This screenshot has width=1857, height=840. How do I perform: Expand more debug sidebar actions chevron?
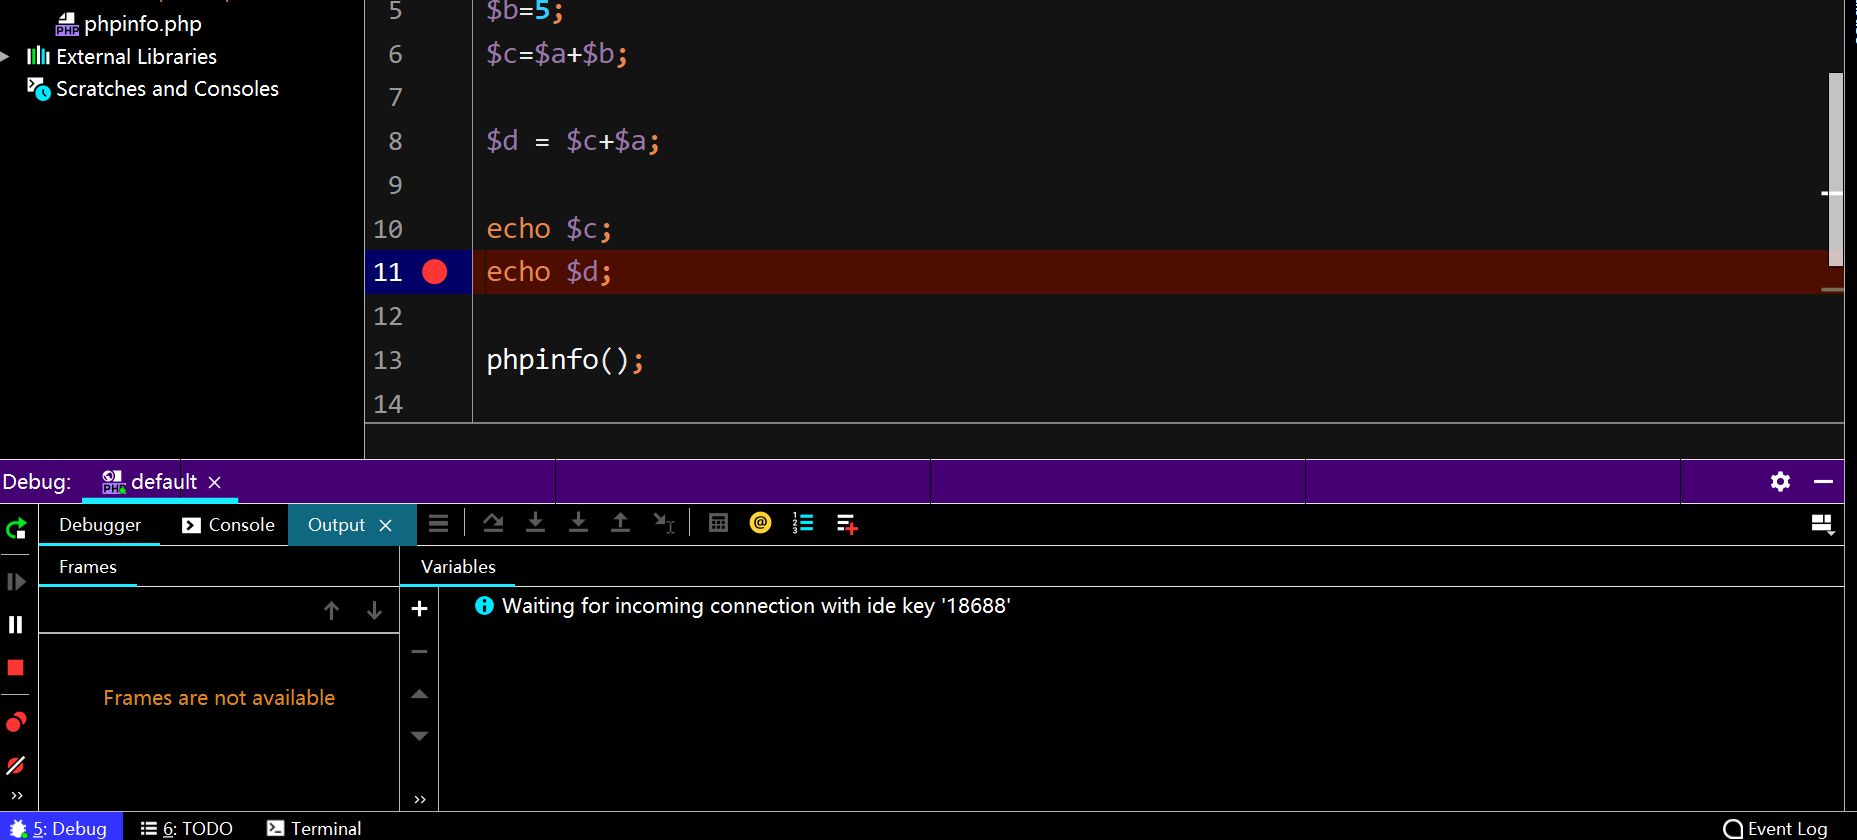click(16, 796)
